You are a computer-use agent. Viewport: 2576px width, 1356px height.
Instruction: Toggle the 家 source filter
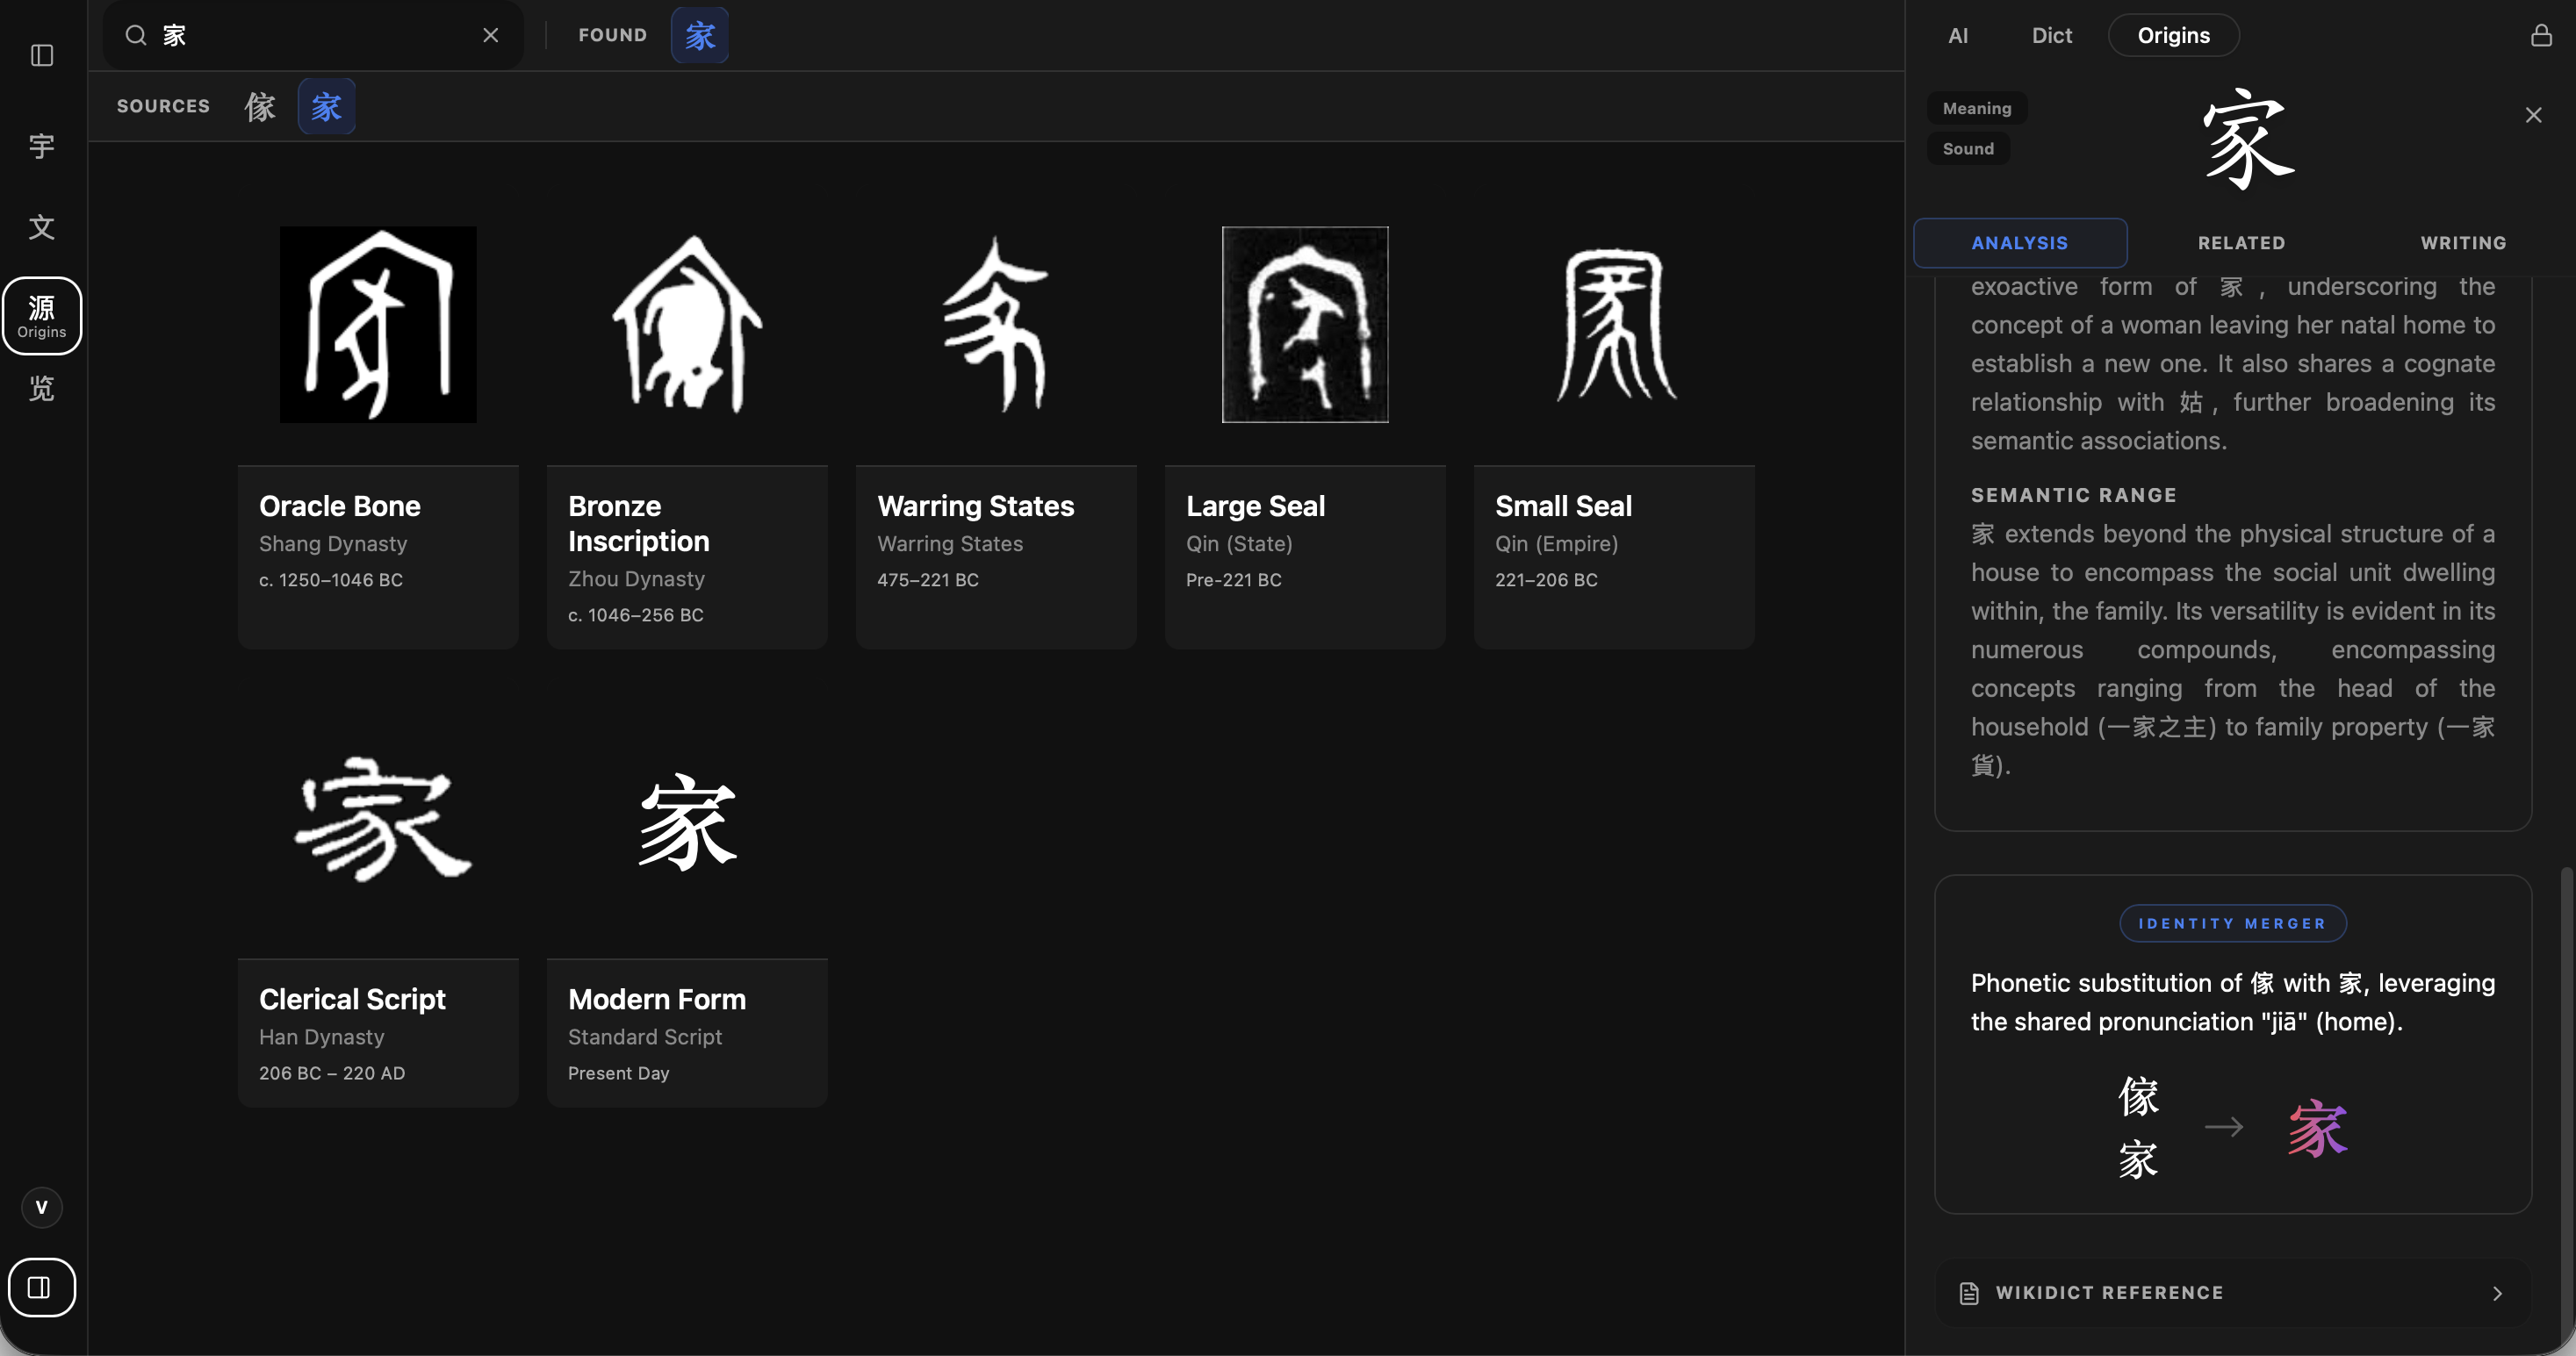coord(326,106)
